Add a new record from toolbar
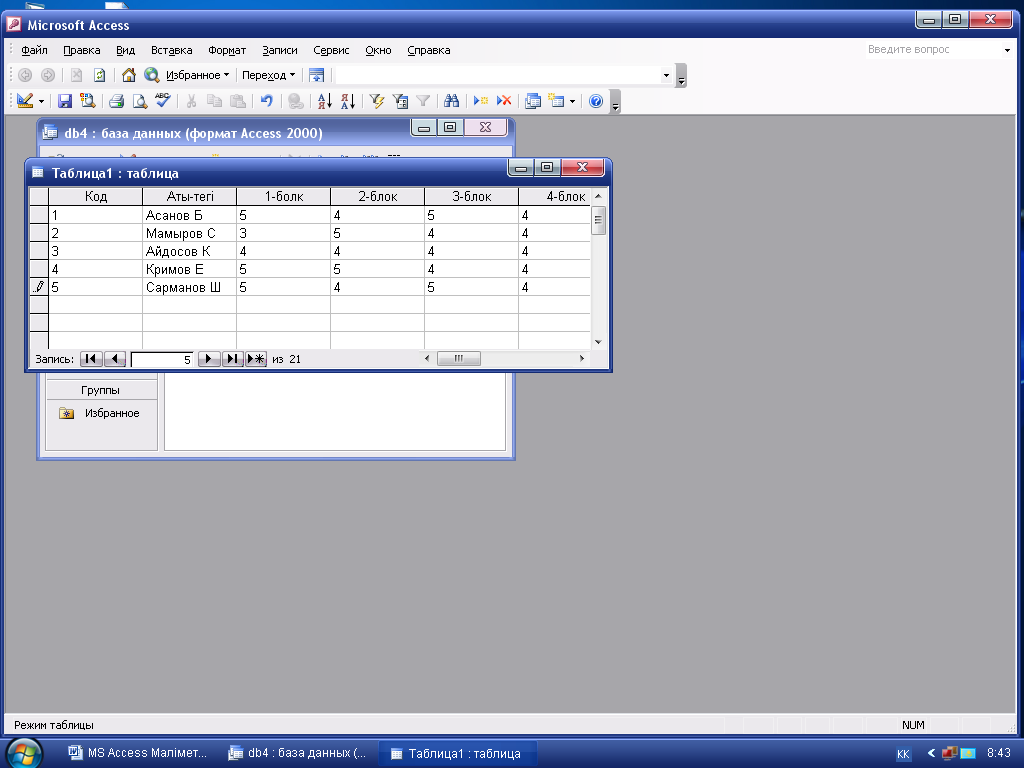 tap(481, 101)
